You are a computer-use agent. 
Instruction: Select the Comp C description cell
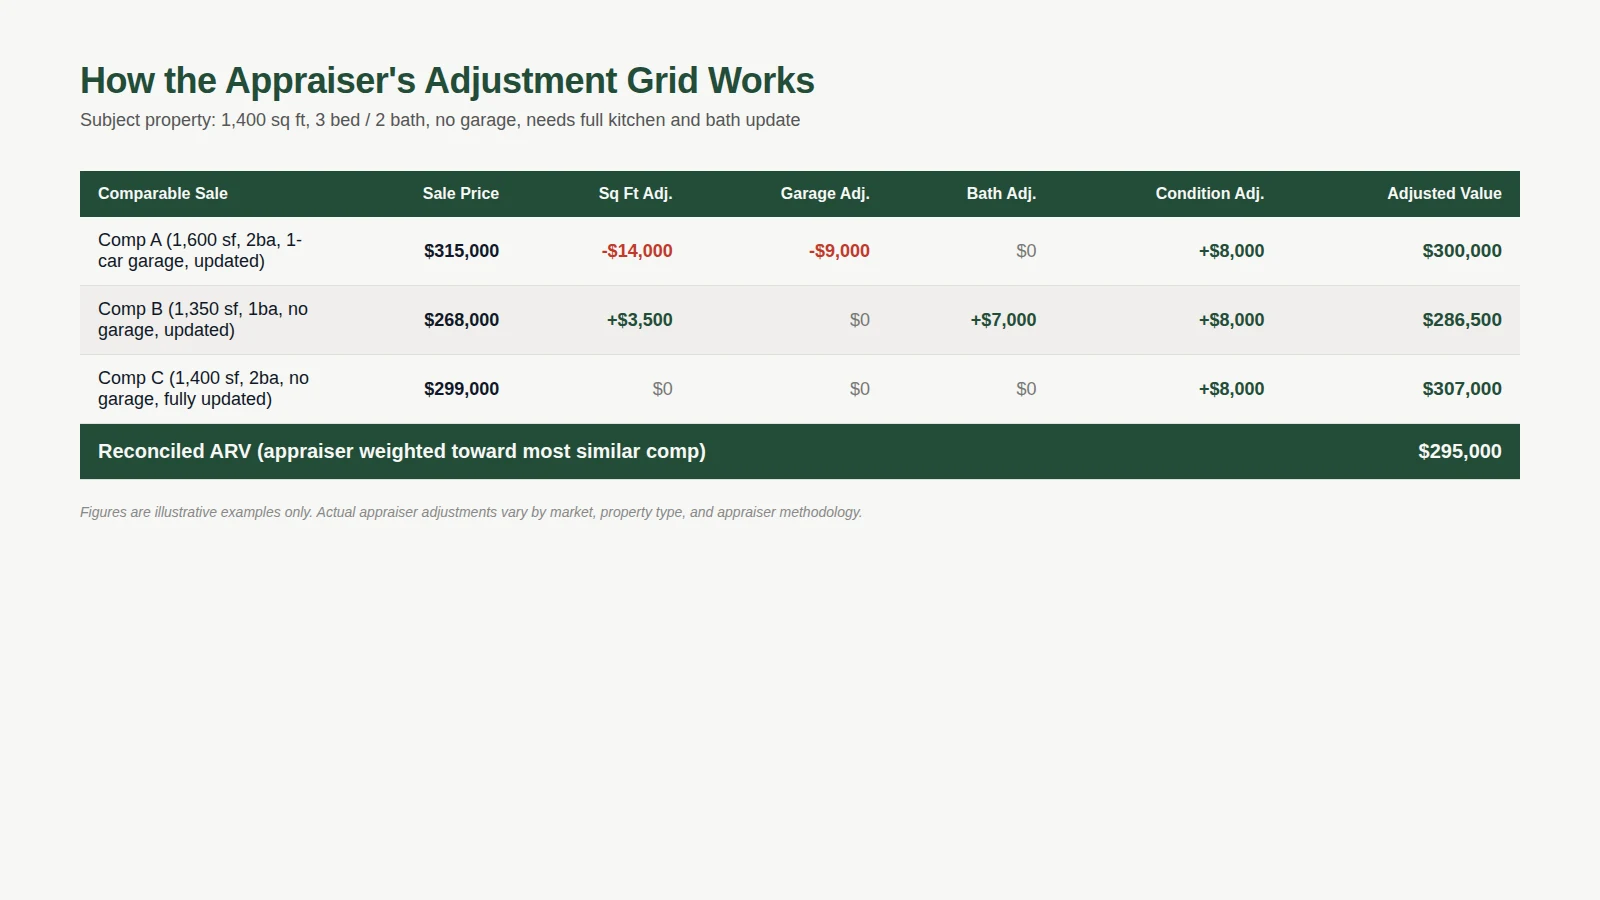203,389
